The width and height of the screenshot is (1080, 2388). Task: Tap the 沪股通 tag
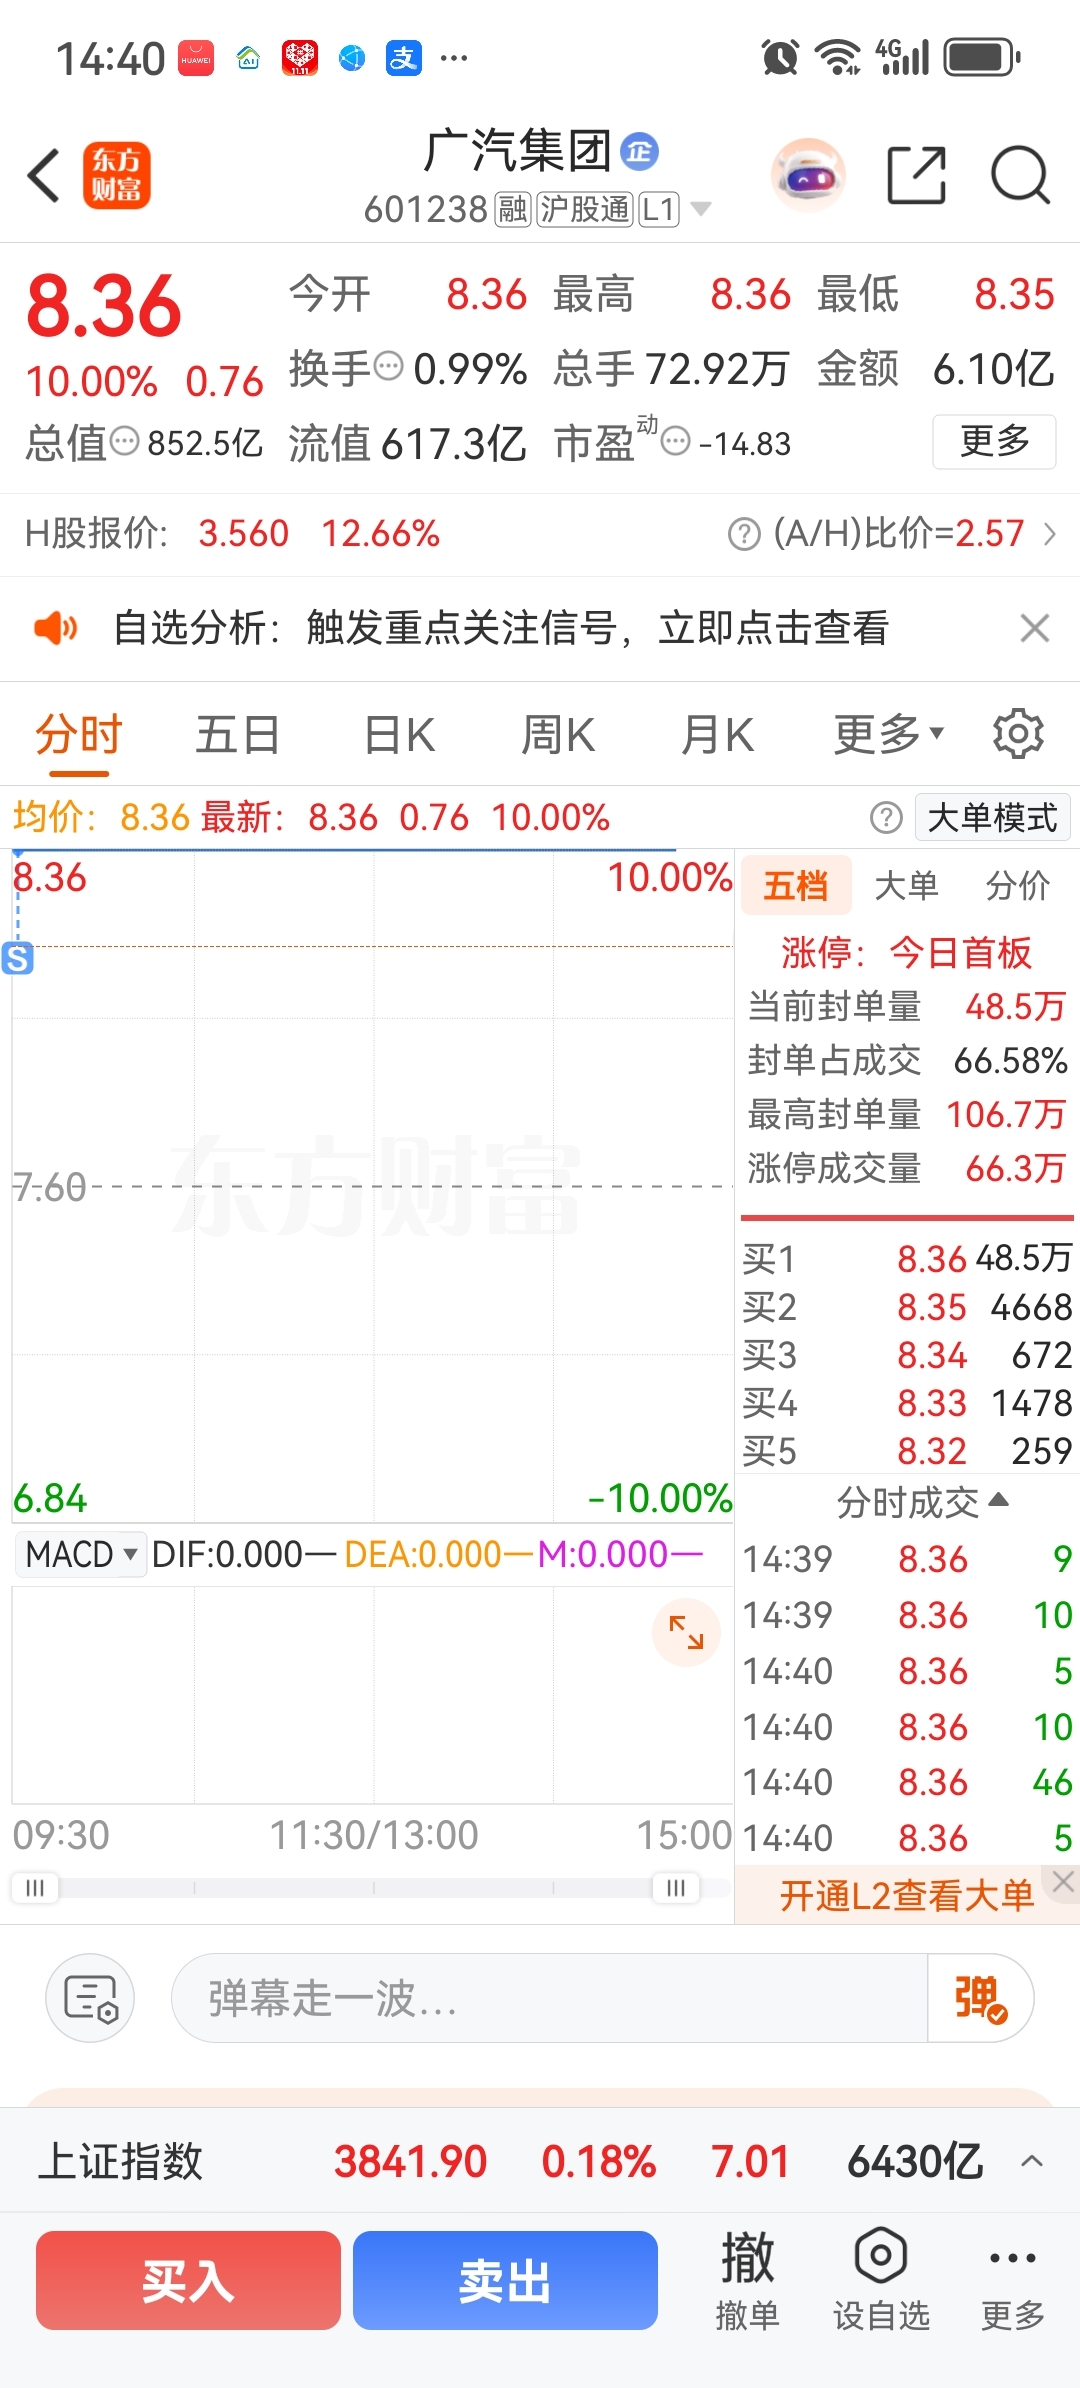click(x=586, y=209)
